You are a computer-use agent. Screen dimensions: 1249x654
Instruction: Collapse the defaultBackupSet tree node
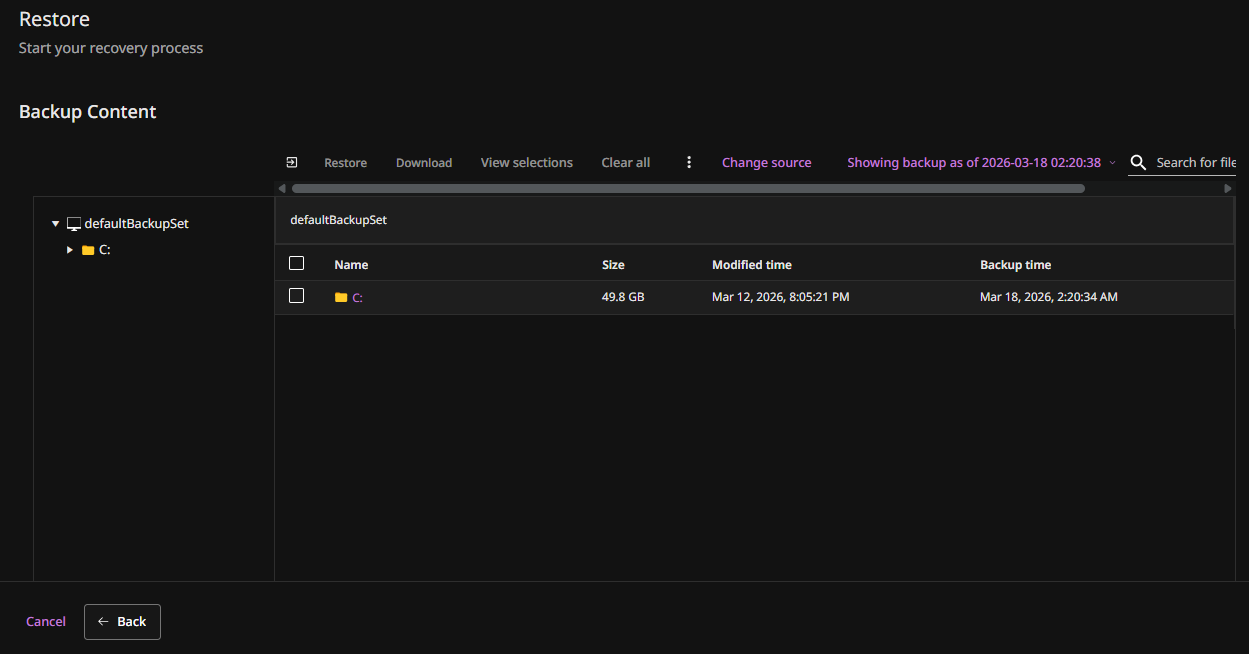tap(56, 224)
